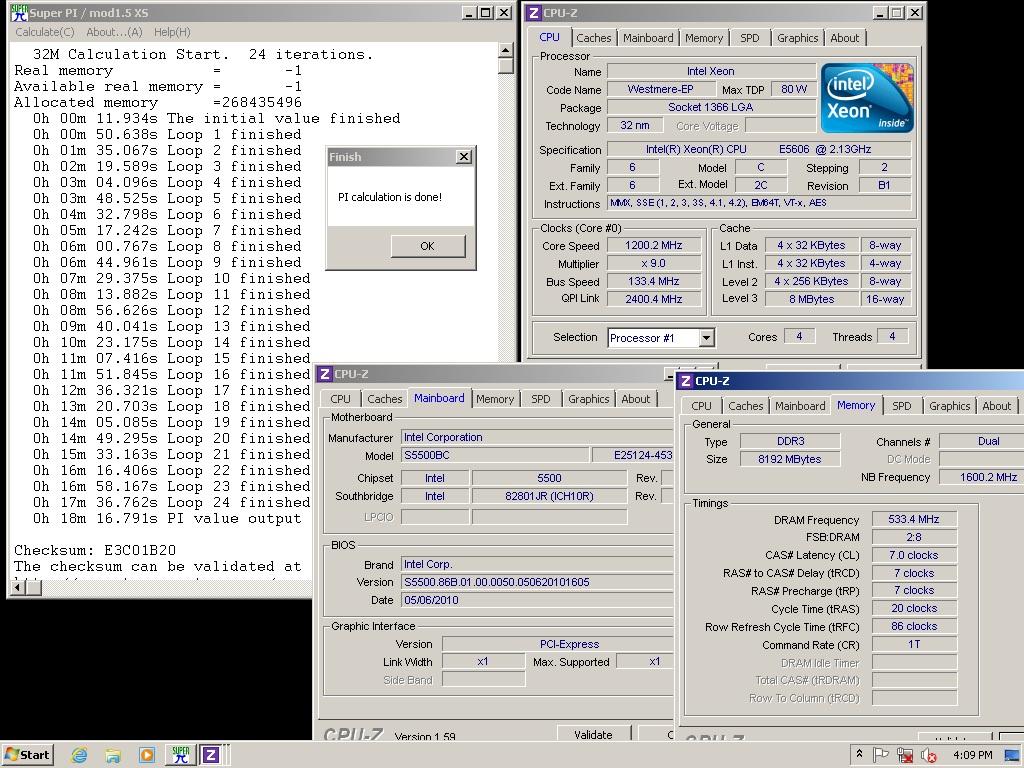Click the CPU-Z Z icon in top window title
Viewport: 1024px width, 768px height.
(x=534, y=12)
